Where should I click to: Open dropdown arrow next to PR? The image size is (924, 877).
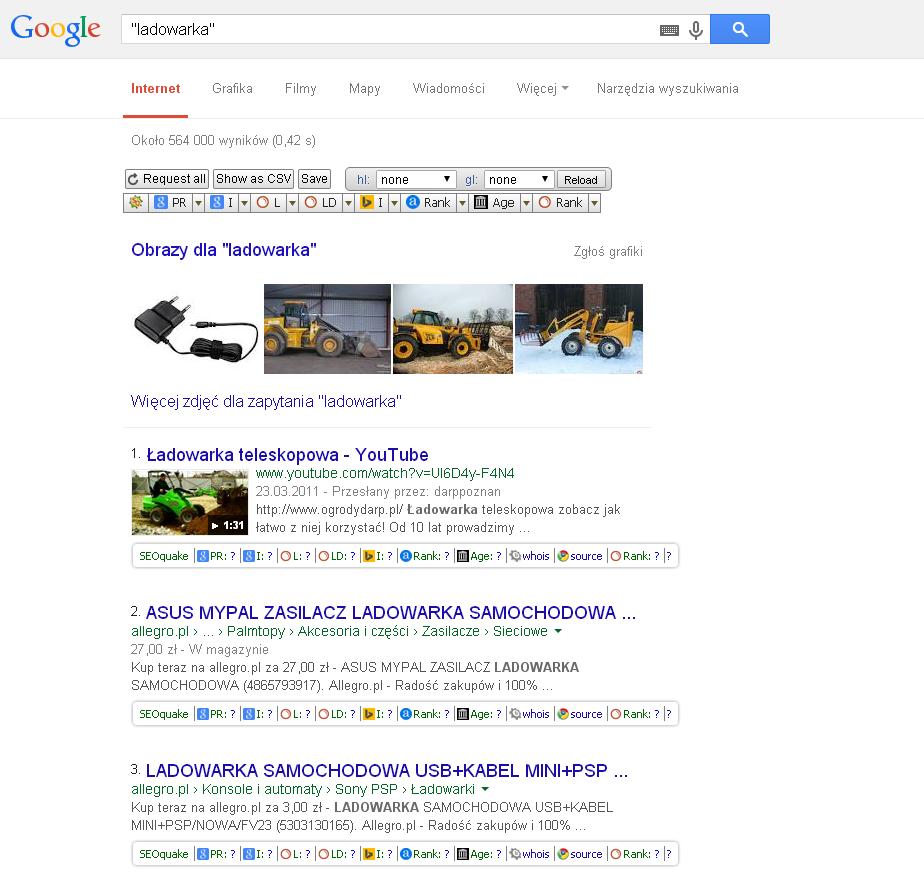tap(199, 203)
